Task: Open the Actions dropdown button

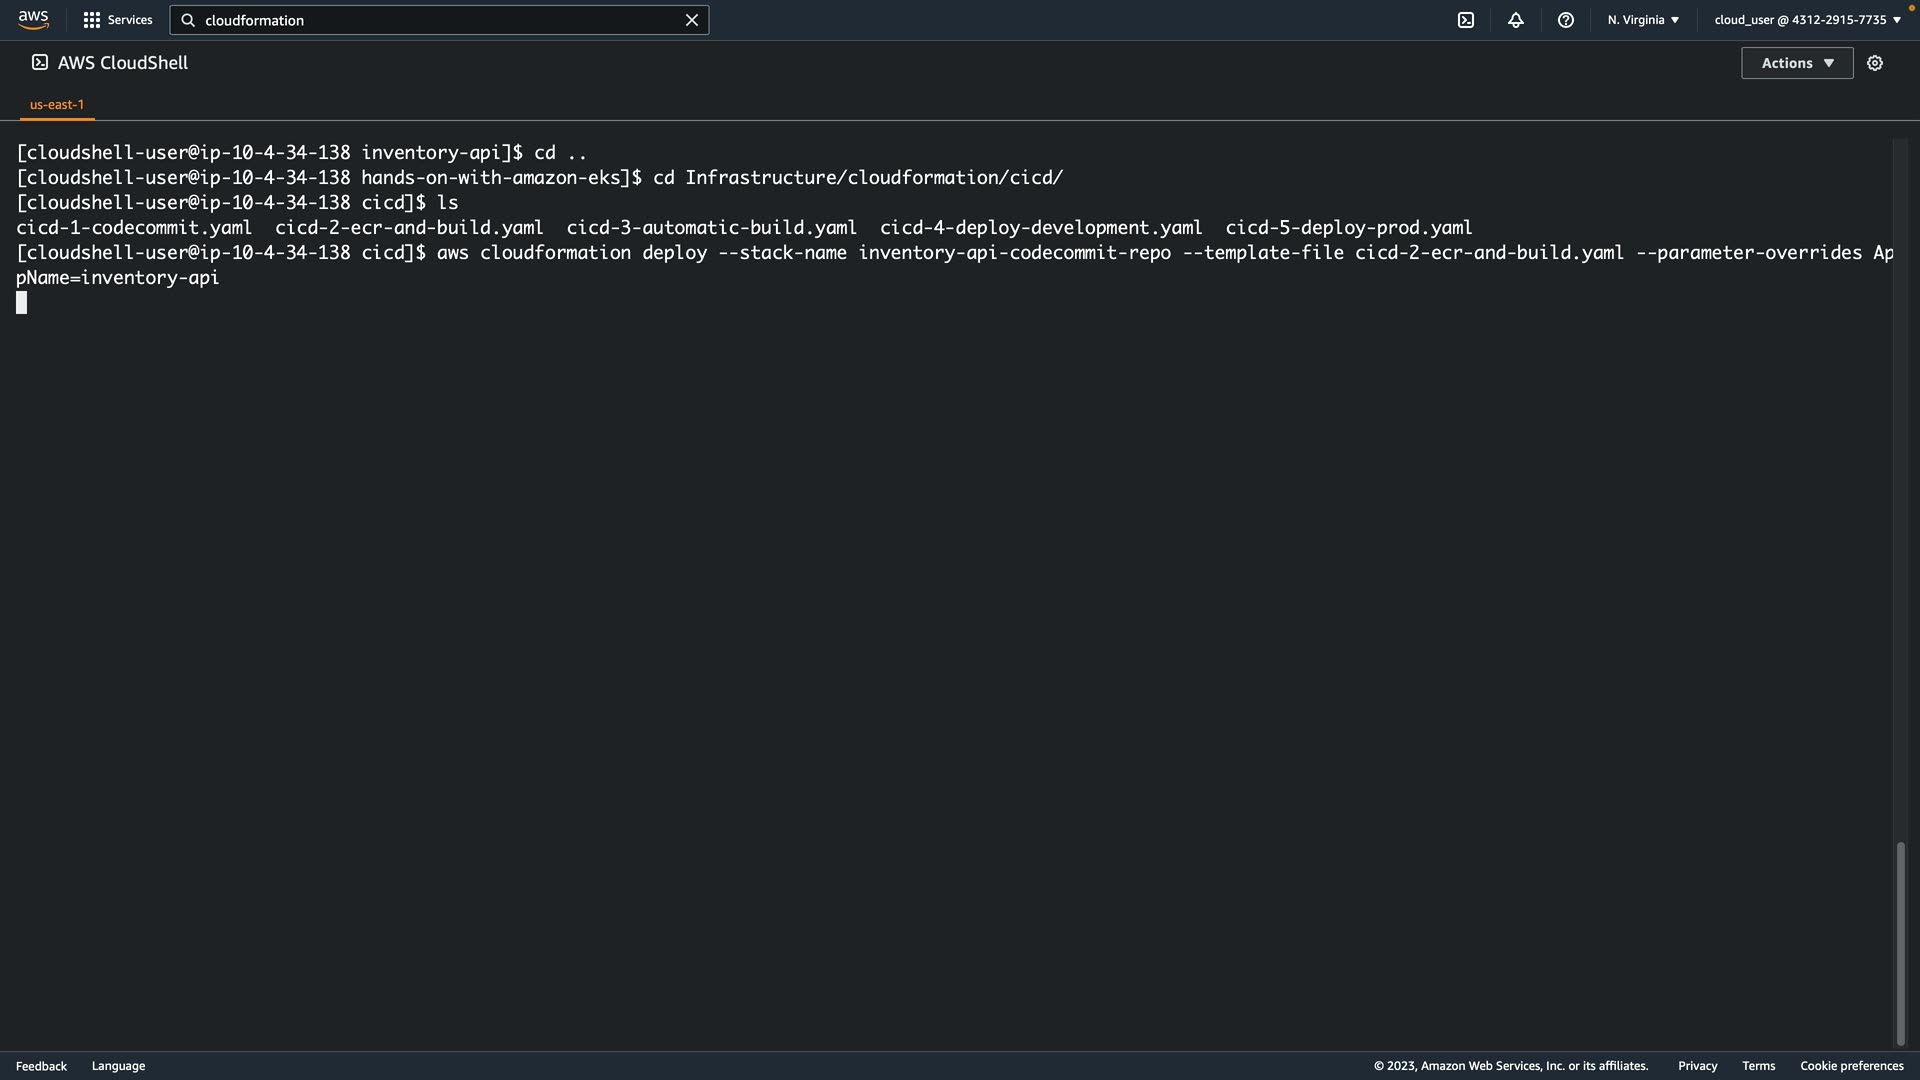Action: coord(1796,63)
